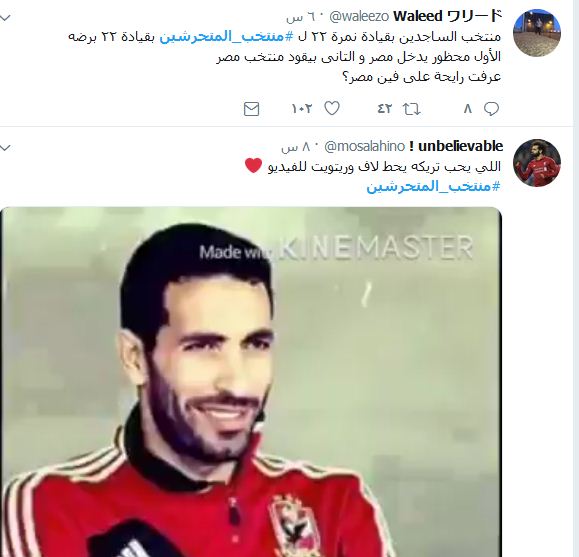Expand the options chevron on Waleed's tweet

coord(5,18)
